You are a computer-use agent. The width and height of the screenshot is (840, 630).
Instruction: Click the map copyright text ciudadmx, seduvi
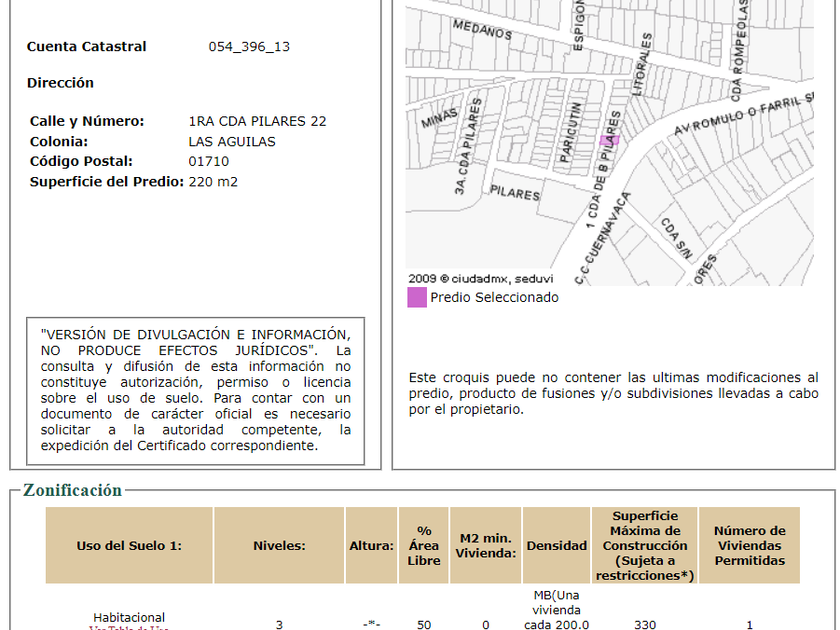[x=474, y=279]
